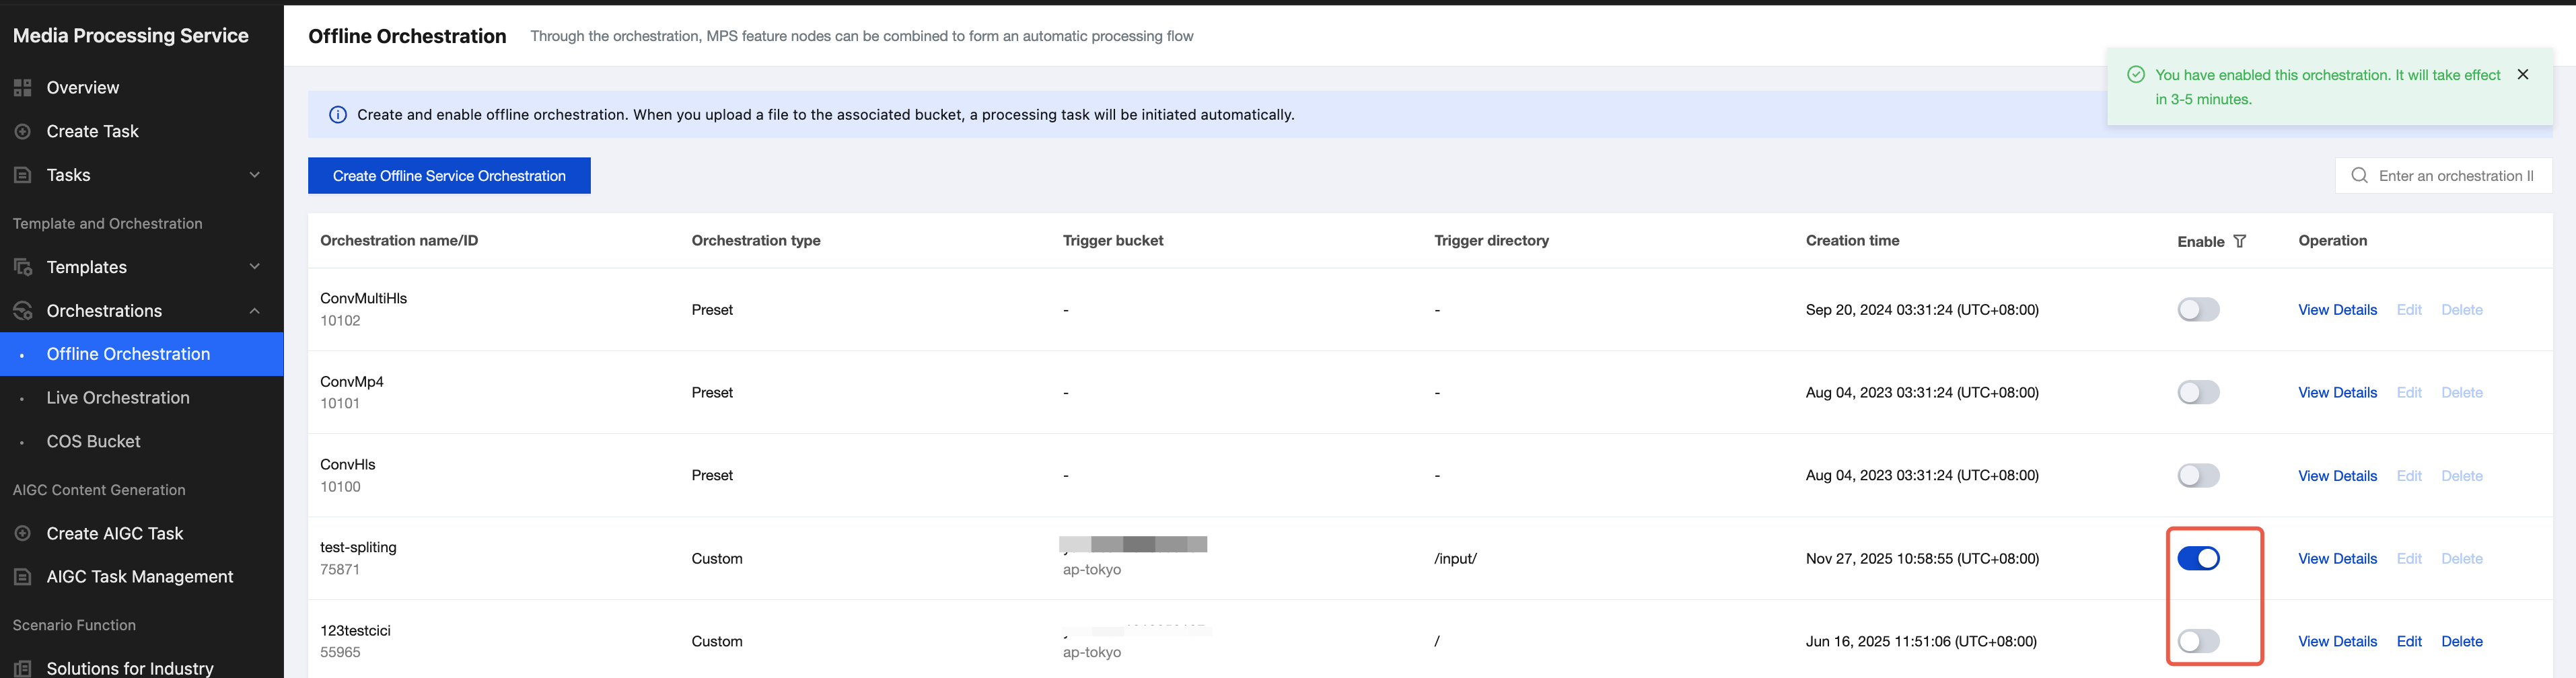The width and height of the screenshot is (2576, 678).
Task: Dismiss the success notification
Action: [2522, 75]
